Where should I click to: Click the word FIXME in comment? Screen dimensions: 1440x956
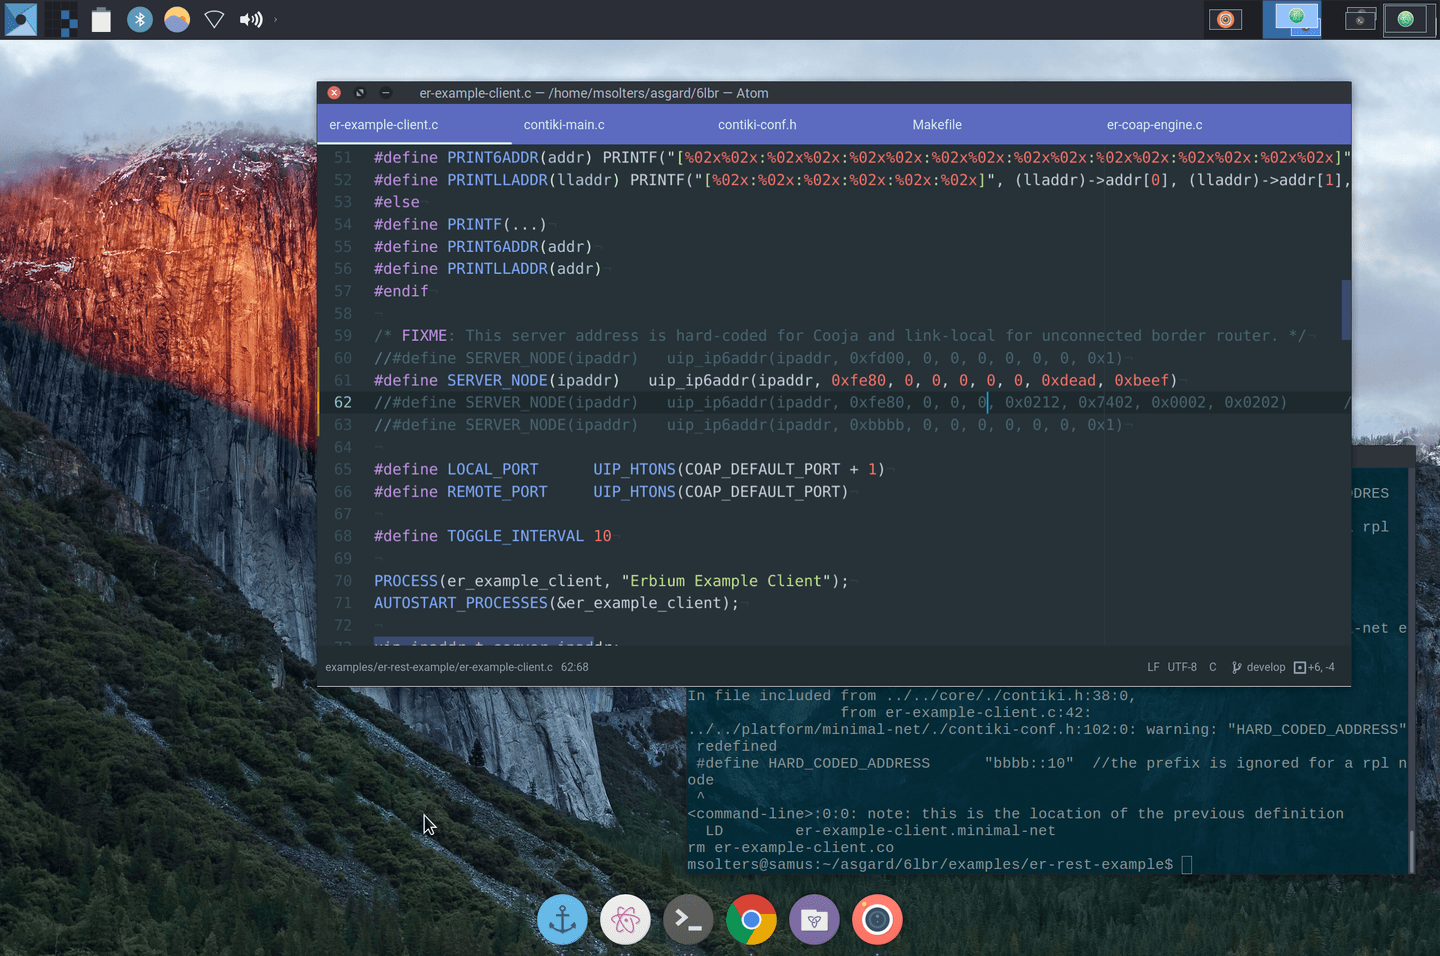point(424,336)
